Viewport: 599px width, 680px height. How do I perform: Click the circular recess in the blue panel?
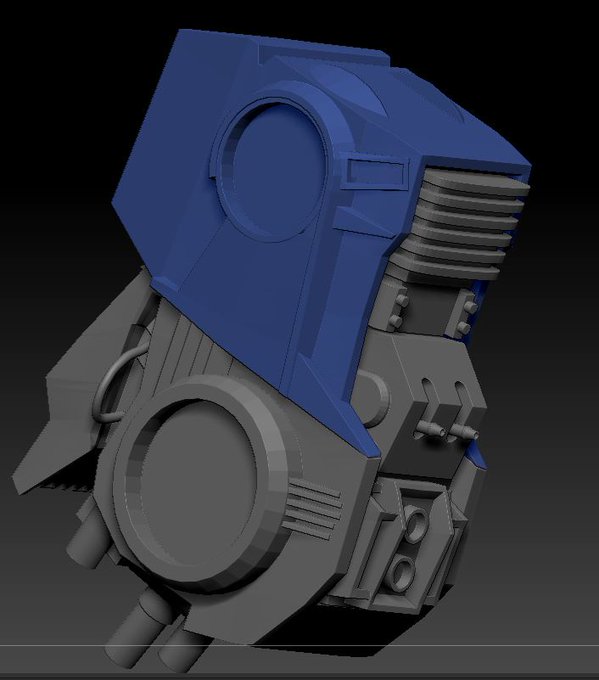pyautogui.click(x=275, y=169)
